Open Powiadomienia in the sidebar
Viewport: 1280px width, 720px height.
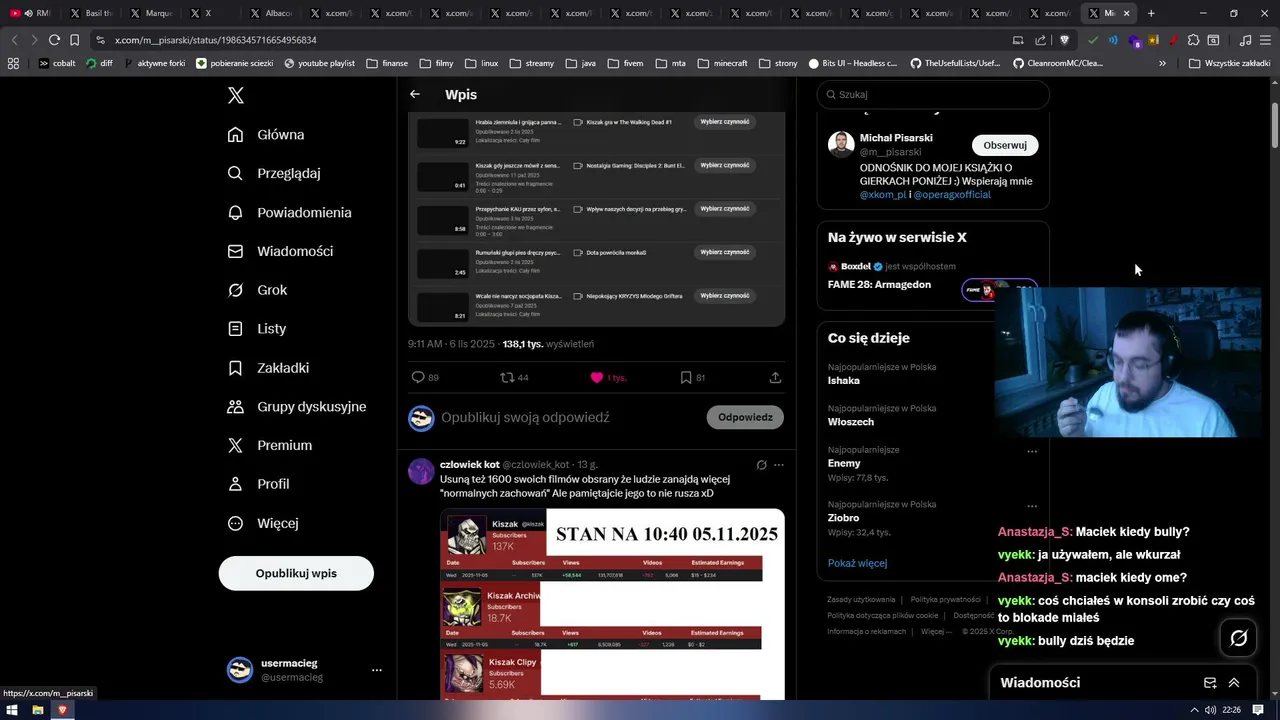coord(290,212)
